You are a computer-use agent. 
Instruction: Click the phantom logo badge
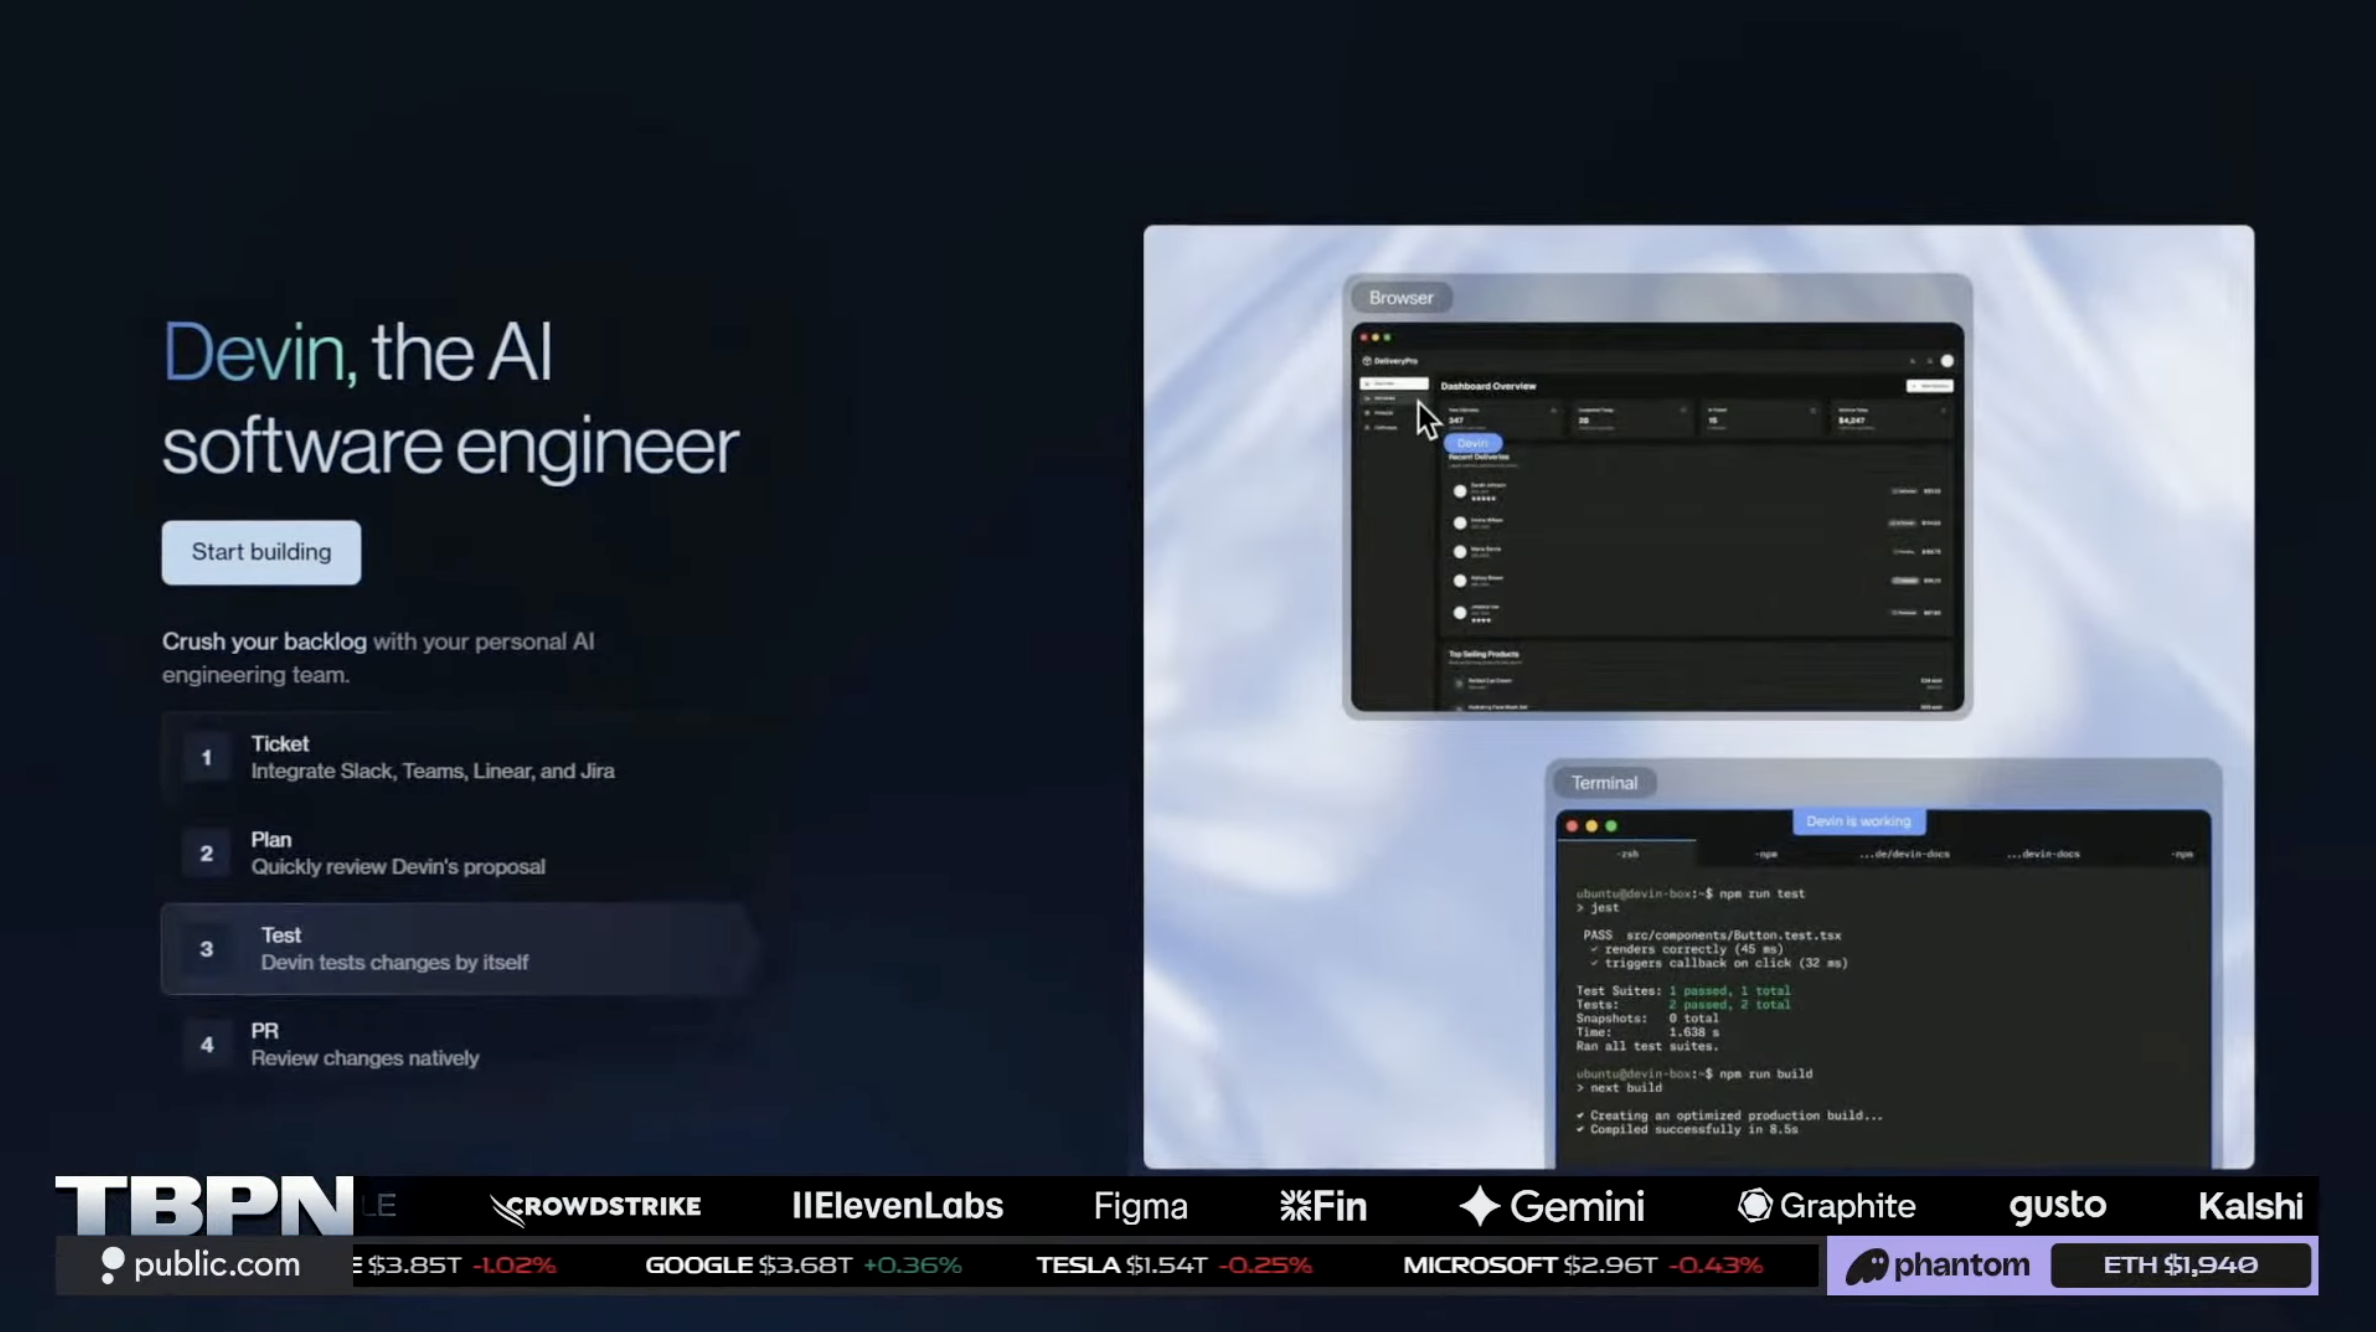[x=1938, y=1266]
